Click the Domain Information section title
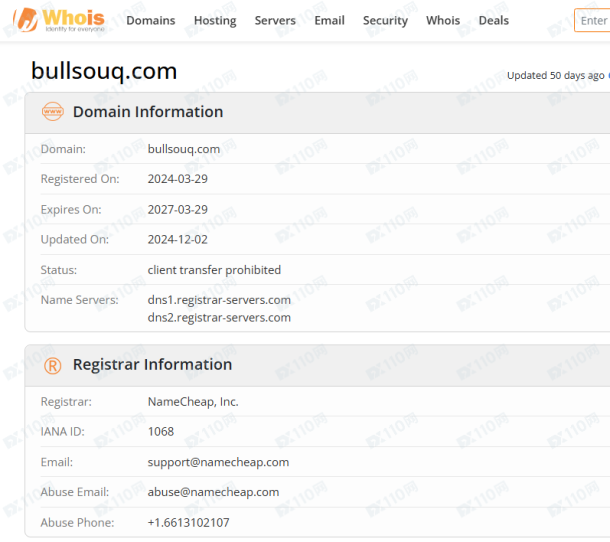Viewport: 610px width, 542px height. (148, 112)
